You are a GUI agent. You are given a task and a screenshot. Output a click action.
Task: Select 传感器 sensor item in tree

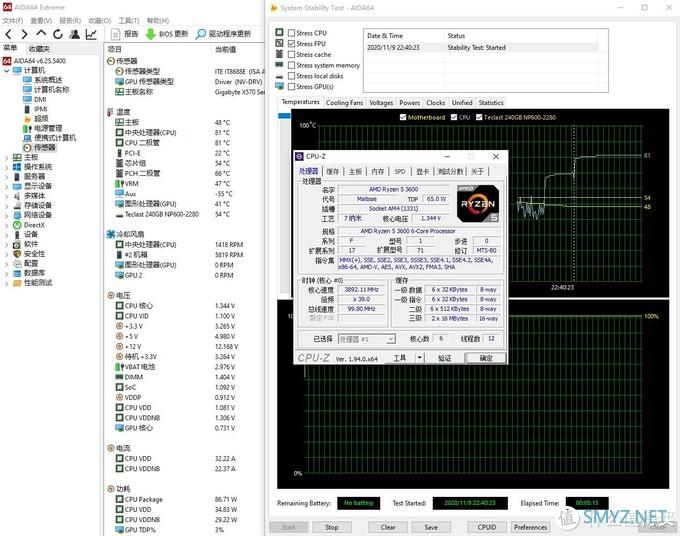[x=39, y=147]
